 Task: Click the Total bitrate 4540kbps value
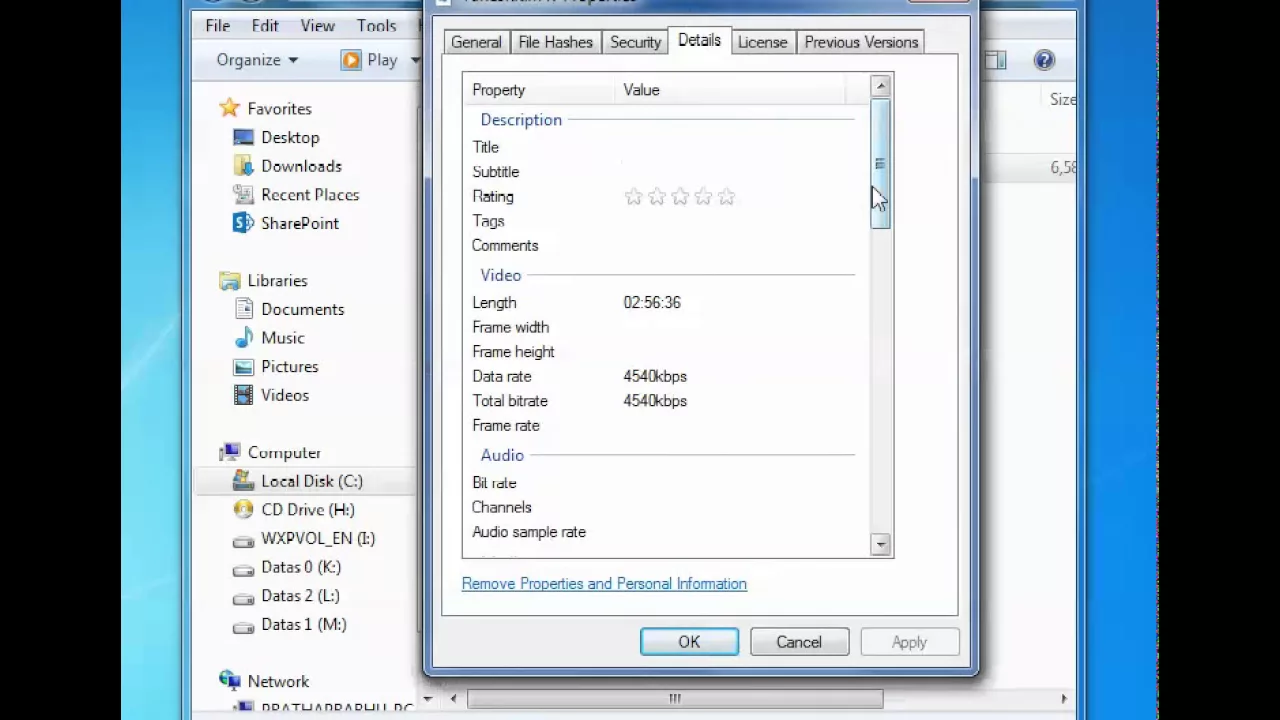[655, 401]
